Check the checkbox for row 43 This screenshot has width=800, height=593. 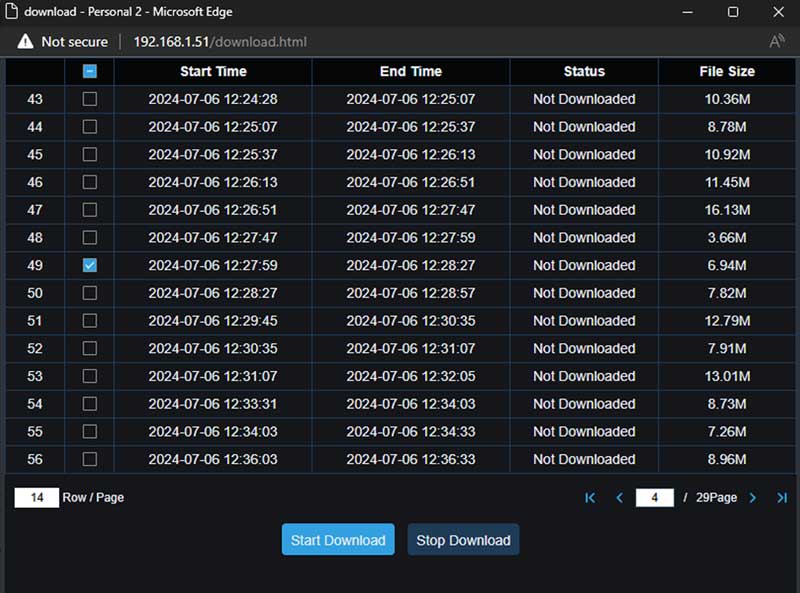[x=90, y=99]
